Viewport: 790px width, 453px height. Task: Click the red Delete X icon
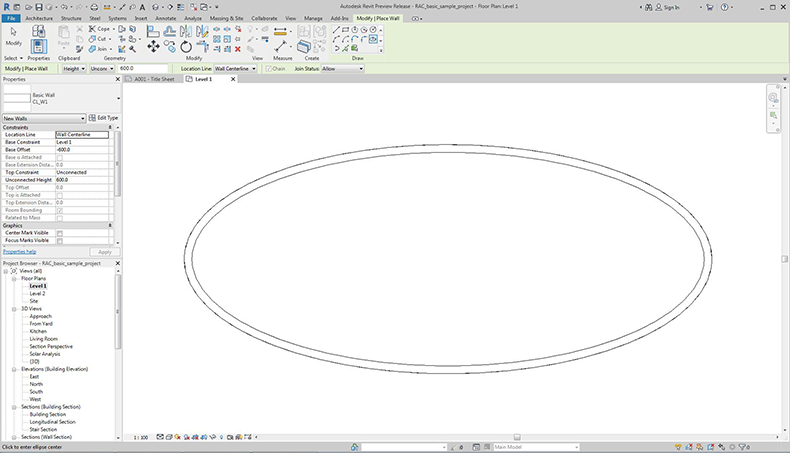(x=238, y=49)
